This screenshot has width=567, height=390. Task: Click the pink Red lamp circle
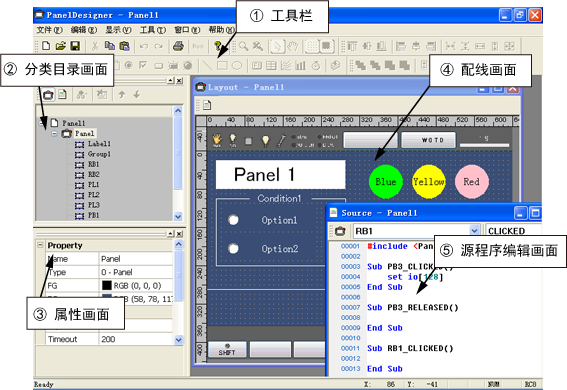click(x=472, y=181)
